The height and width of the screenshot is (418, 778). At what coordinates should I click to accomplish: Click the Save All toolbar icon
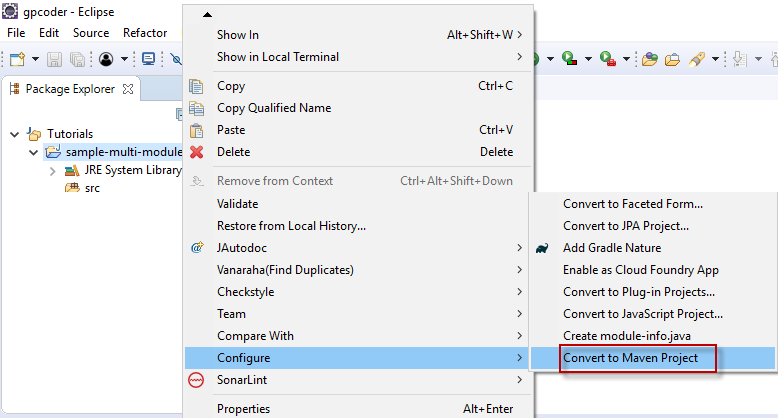tap(76, 59)
